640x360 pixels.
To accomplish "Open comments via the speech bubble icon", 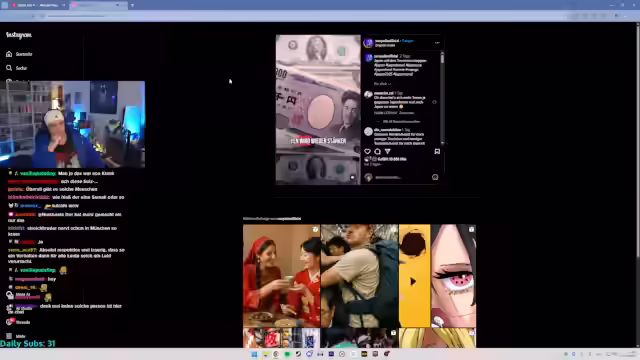I will (x=378, y=151).
